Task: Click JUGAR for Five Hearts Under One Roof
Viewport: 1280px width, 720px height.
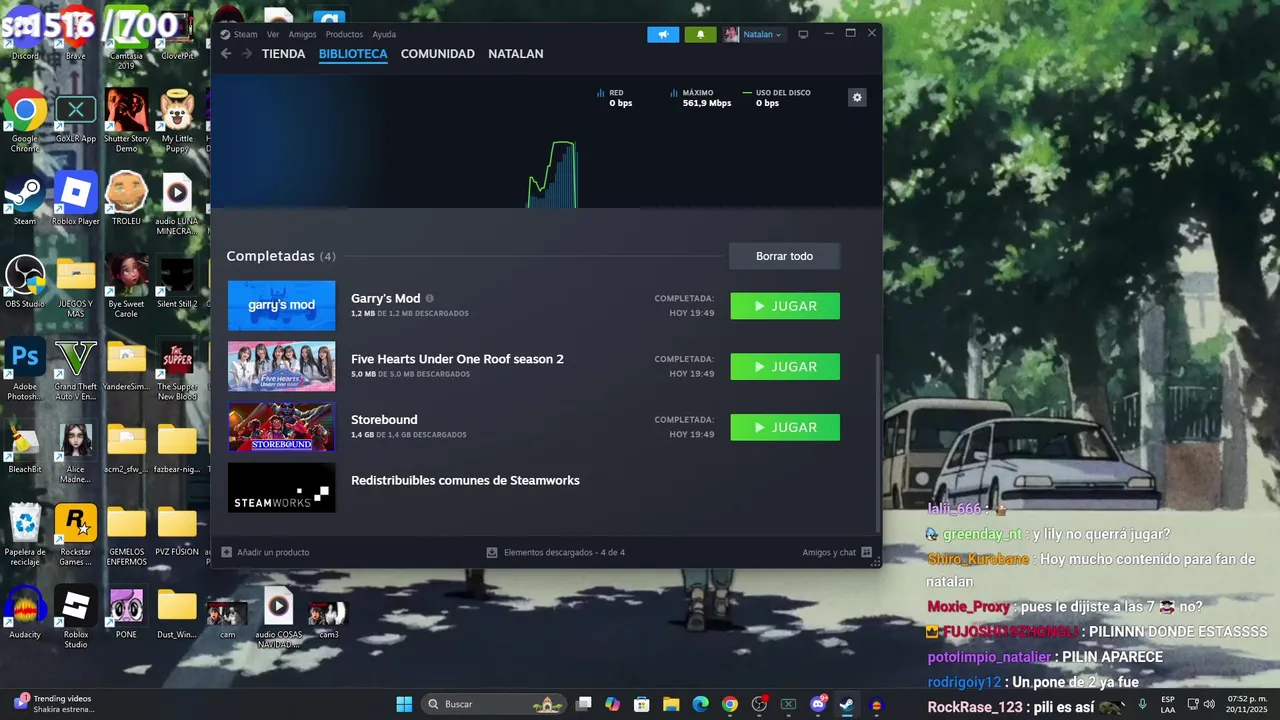Action: coord(785,367)
